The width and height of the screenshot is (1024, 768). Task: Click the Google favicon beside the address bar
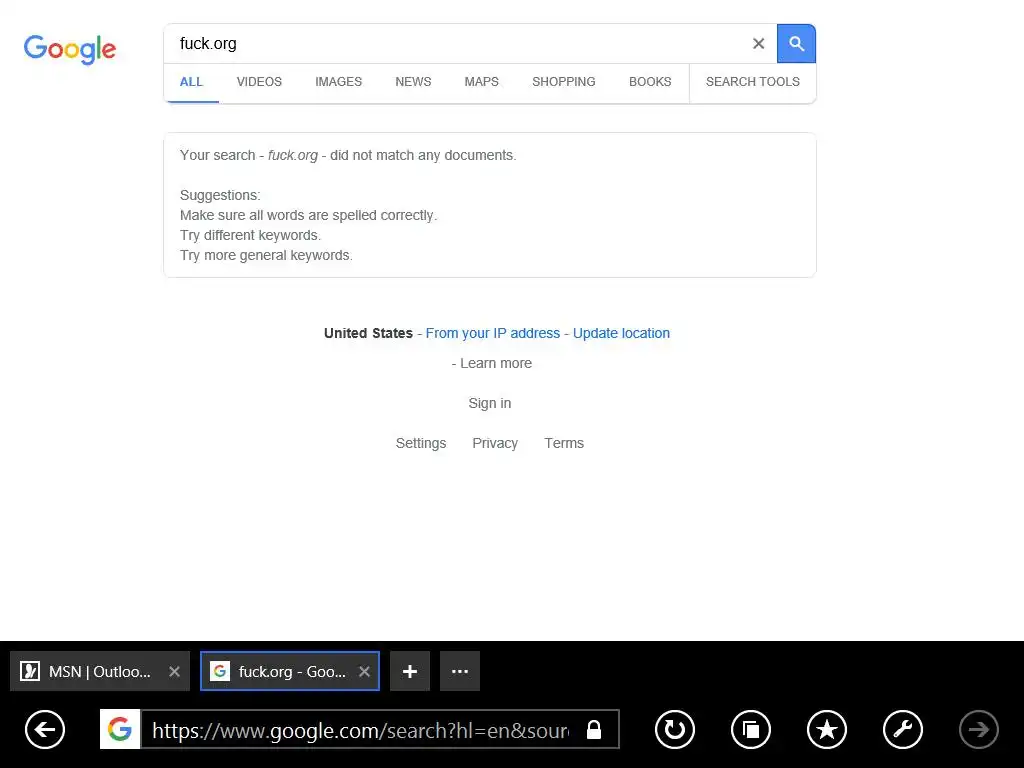(x=120, y=729)
